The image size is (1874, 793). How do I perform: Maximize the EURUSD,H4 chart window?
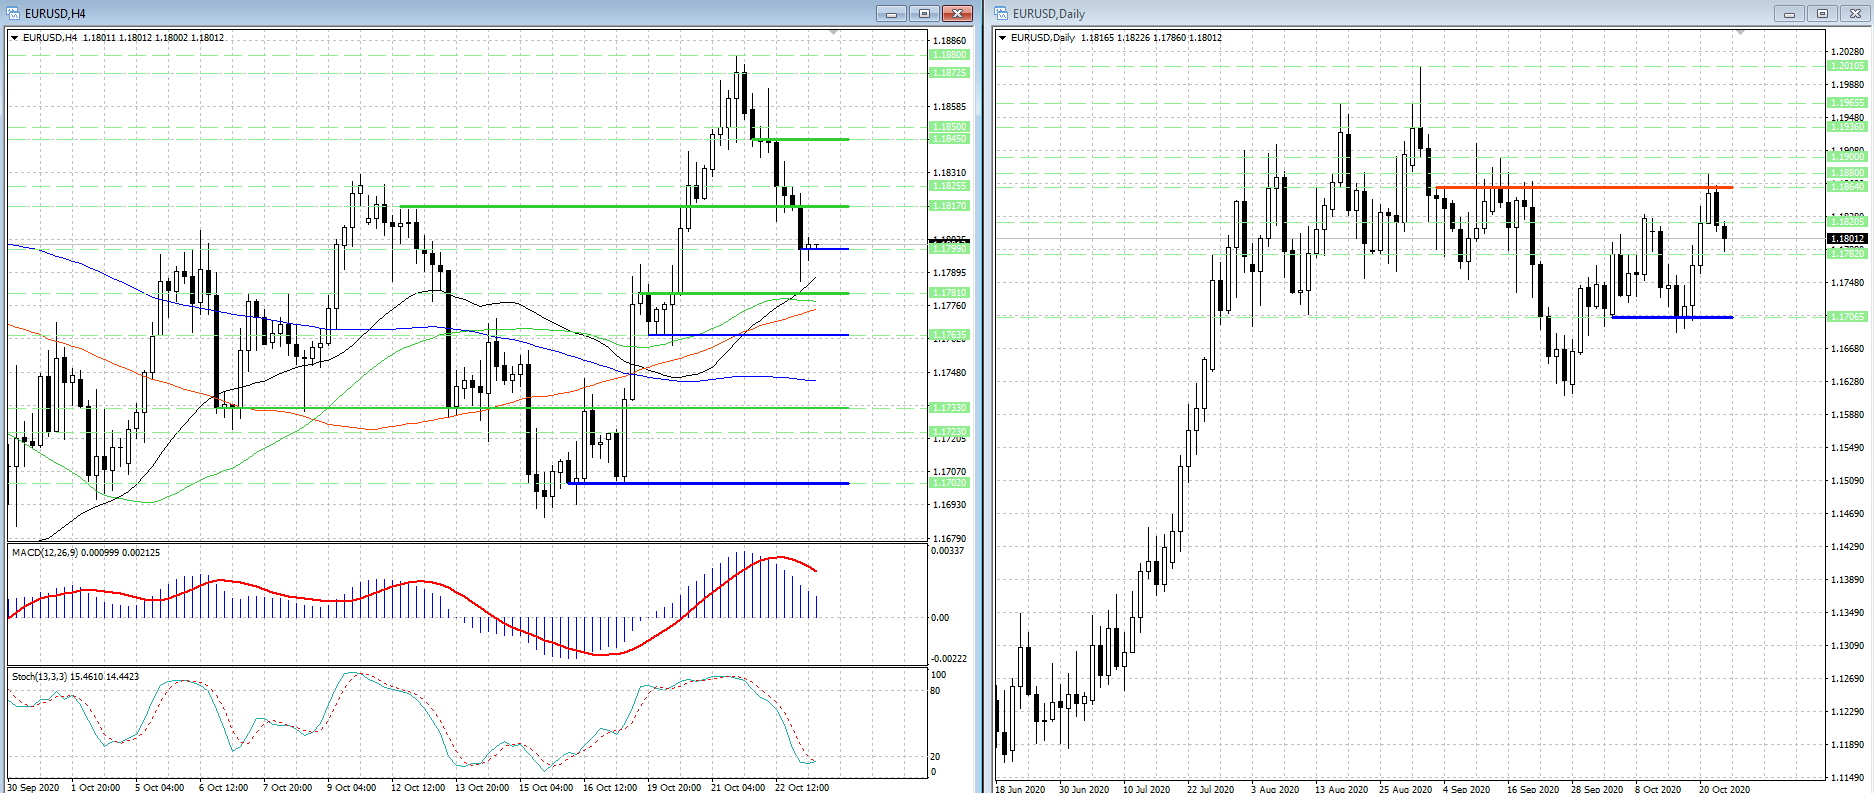[x=924, y=13]
